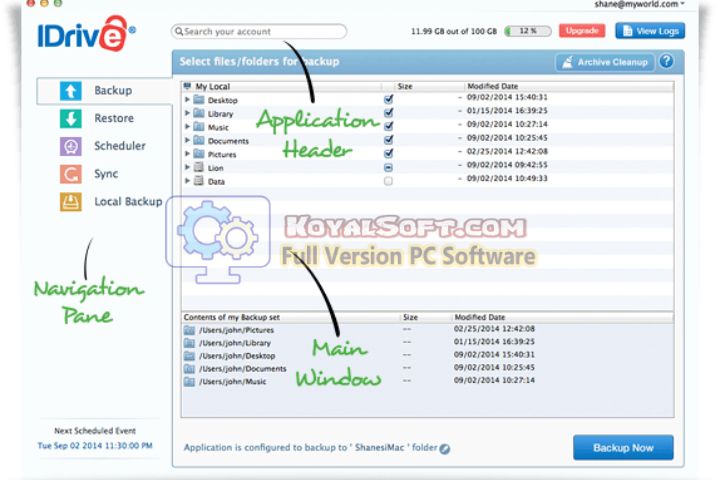Viewport: 720px width, 480px height.
Task: Click the Library folder icon in tree
Action: coord(198,113)
